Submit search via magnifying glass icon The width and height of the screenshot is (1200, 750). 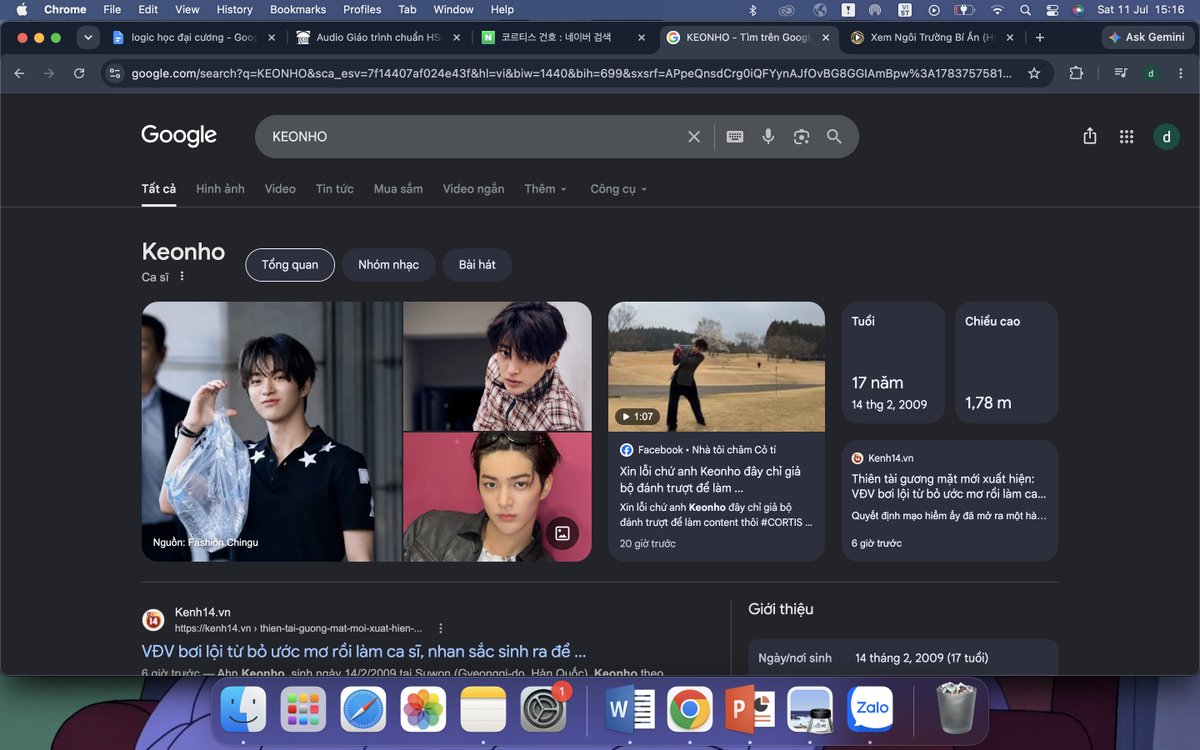834,137
